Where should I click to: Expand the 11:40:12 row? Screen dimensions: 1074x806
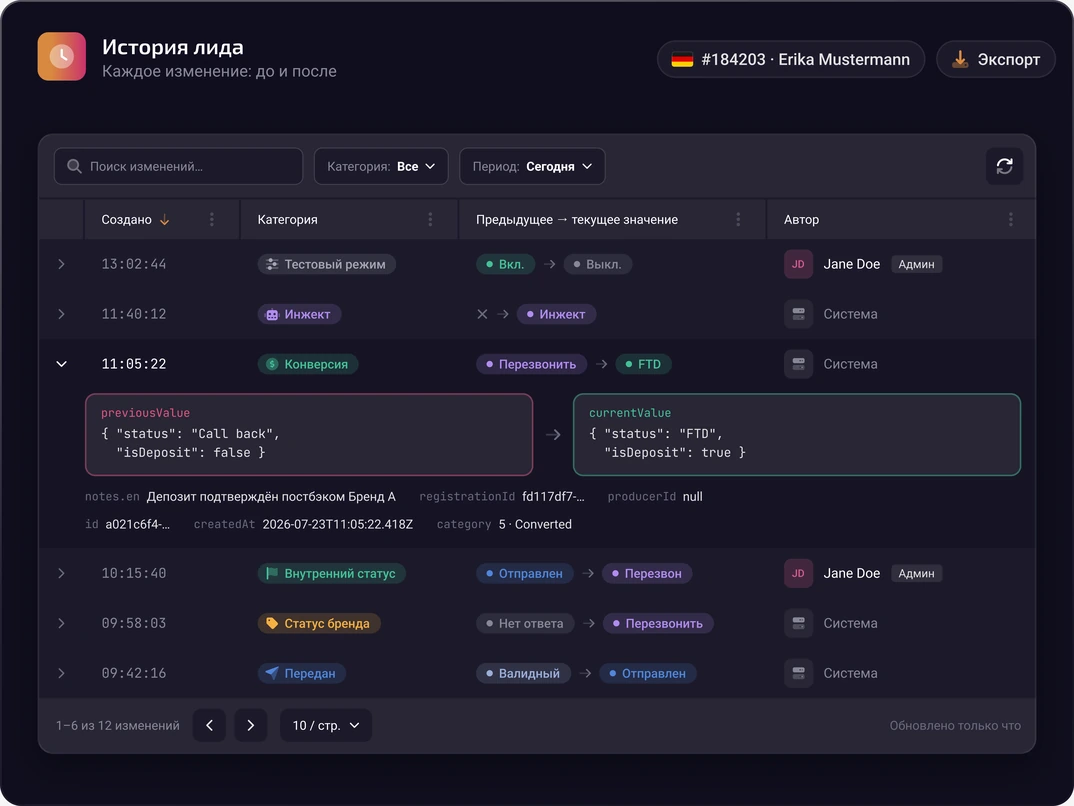click(62, 314)
